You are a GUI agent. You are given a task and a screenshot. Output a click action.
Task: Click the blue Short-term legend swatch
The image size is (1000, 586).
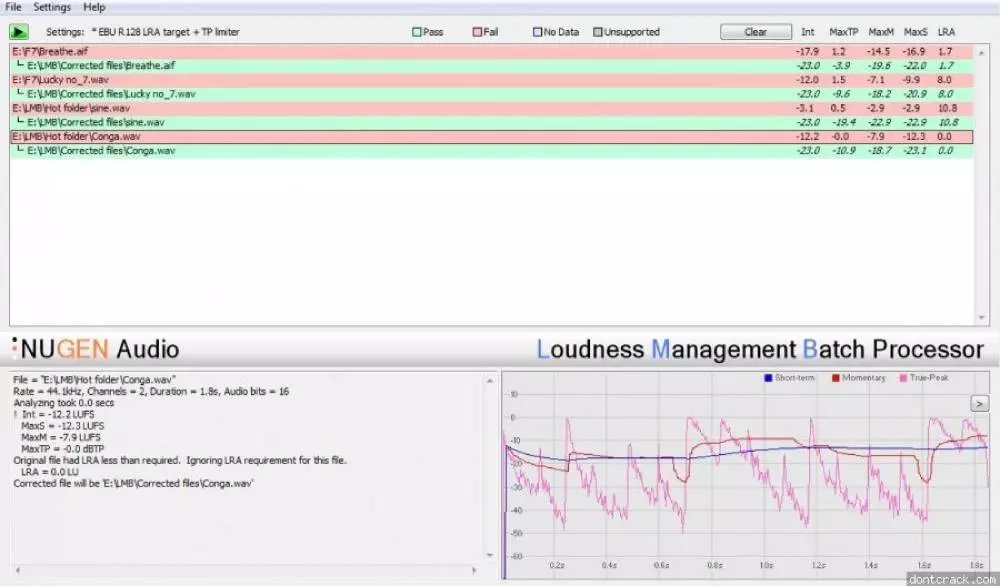768,378
